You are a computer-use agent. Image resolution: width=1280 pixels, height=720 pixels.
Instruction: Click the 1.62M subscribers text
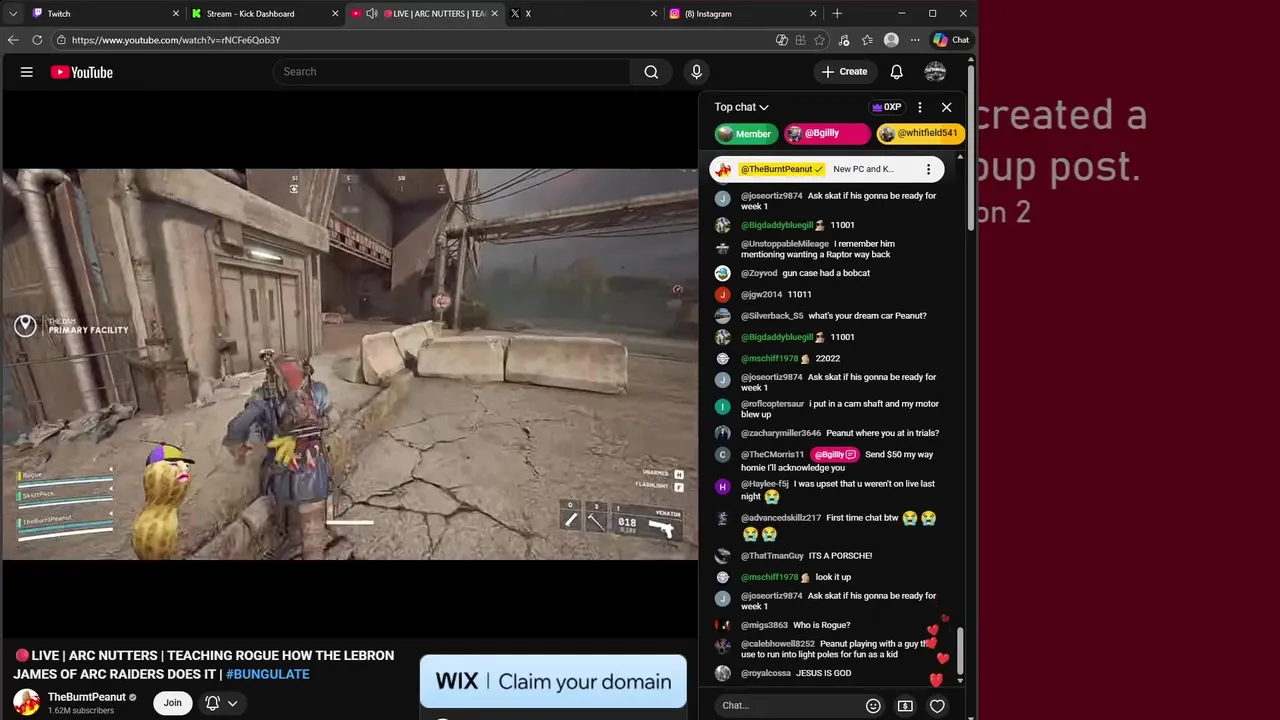(81, 711)
